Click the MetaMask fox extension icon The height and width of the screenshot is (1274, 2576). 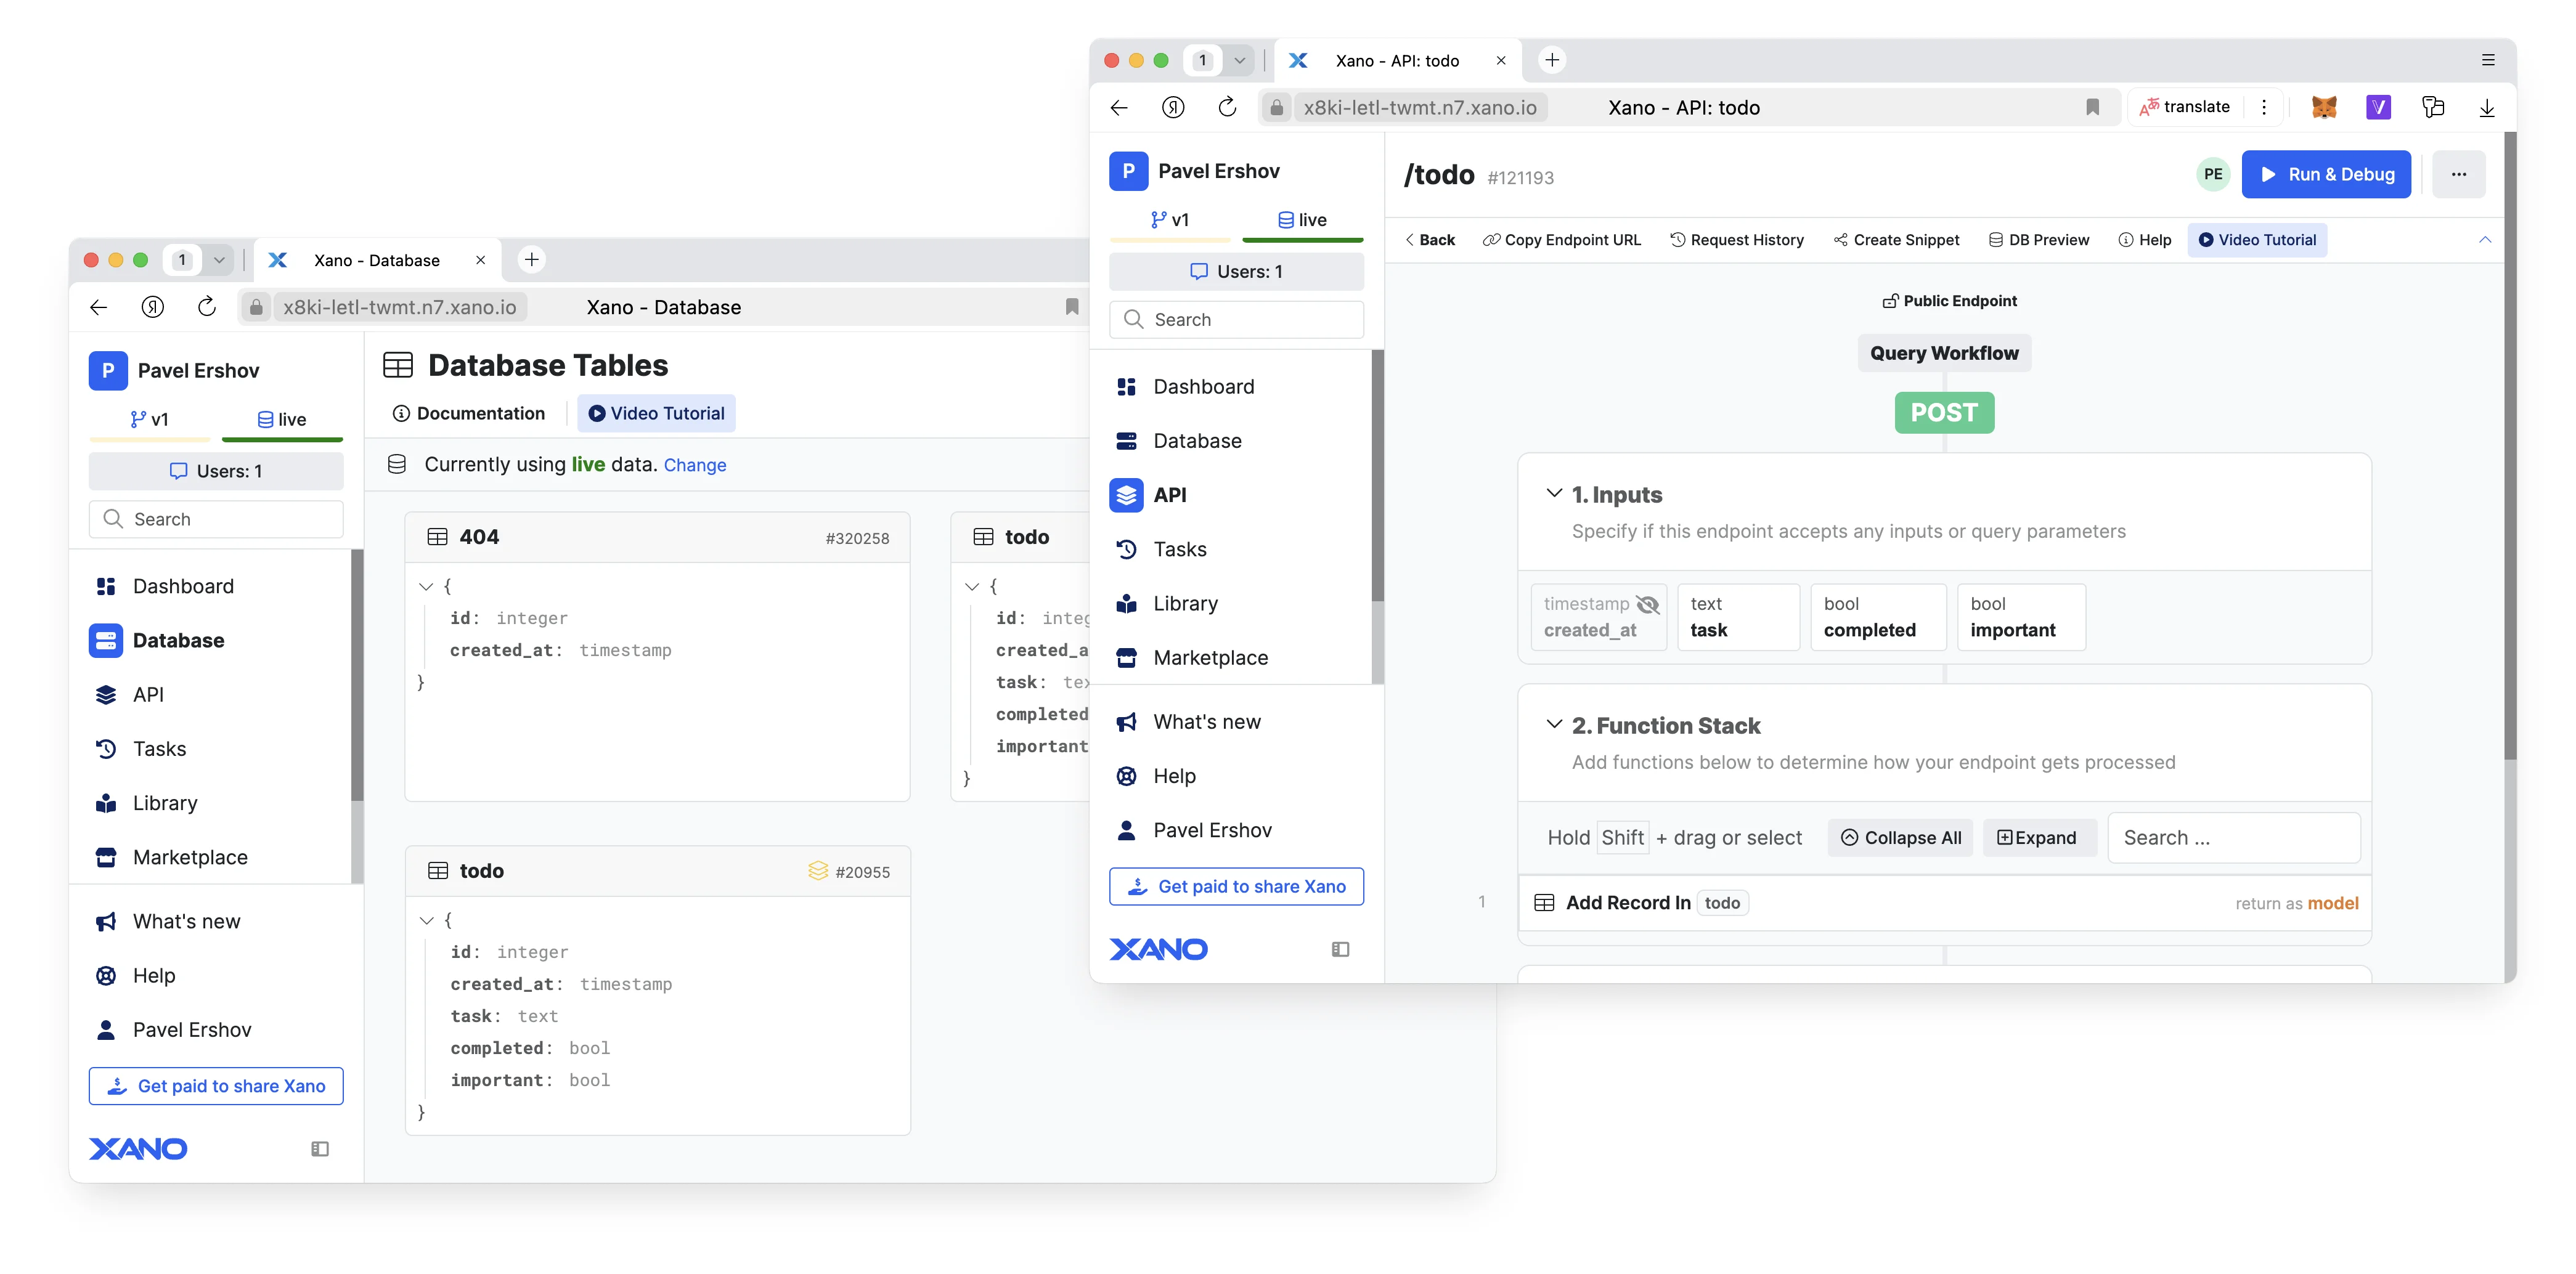point(2324,107)
